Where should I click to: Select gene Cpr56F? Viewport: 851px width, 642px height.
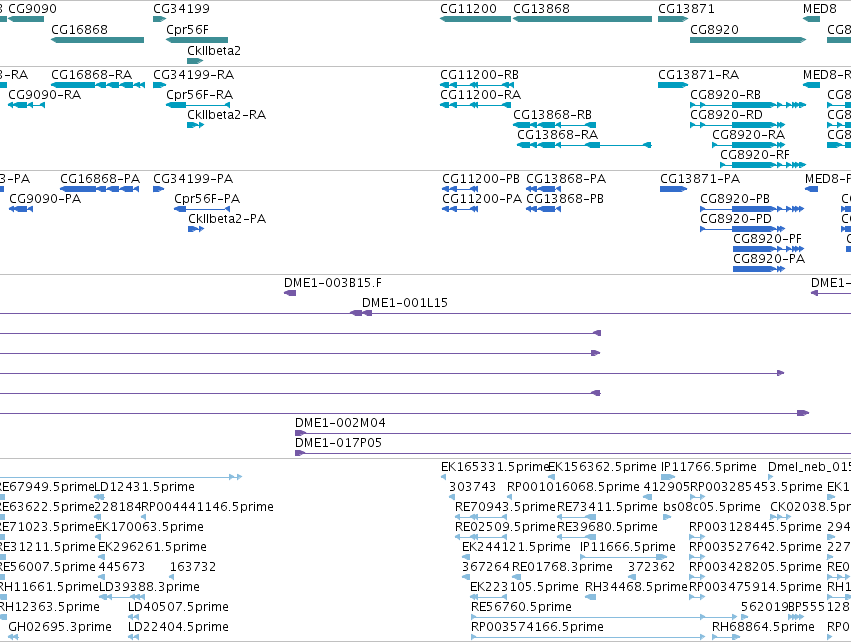coord(196,40)
